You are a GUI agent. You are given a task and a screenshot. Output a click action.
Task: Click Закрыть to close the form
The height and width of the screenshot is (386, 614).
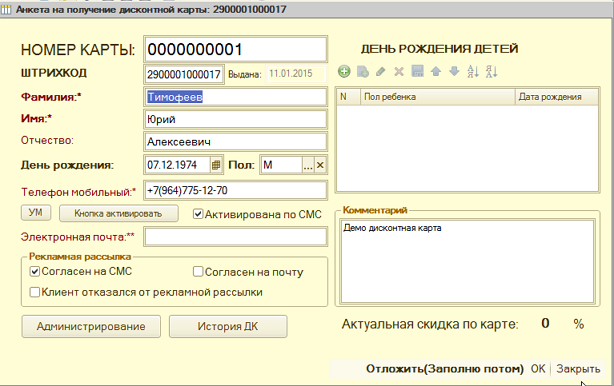(578, 369)
